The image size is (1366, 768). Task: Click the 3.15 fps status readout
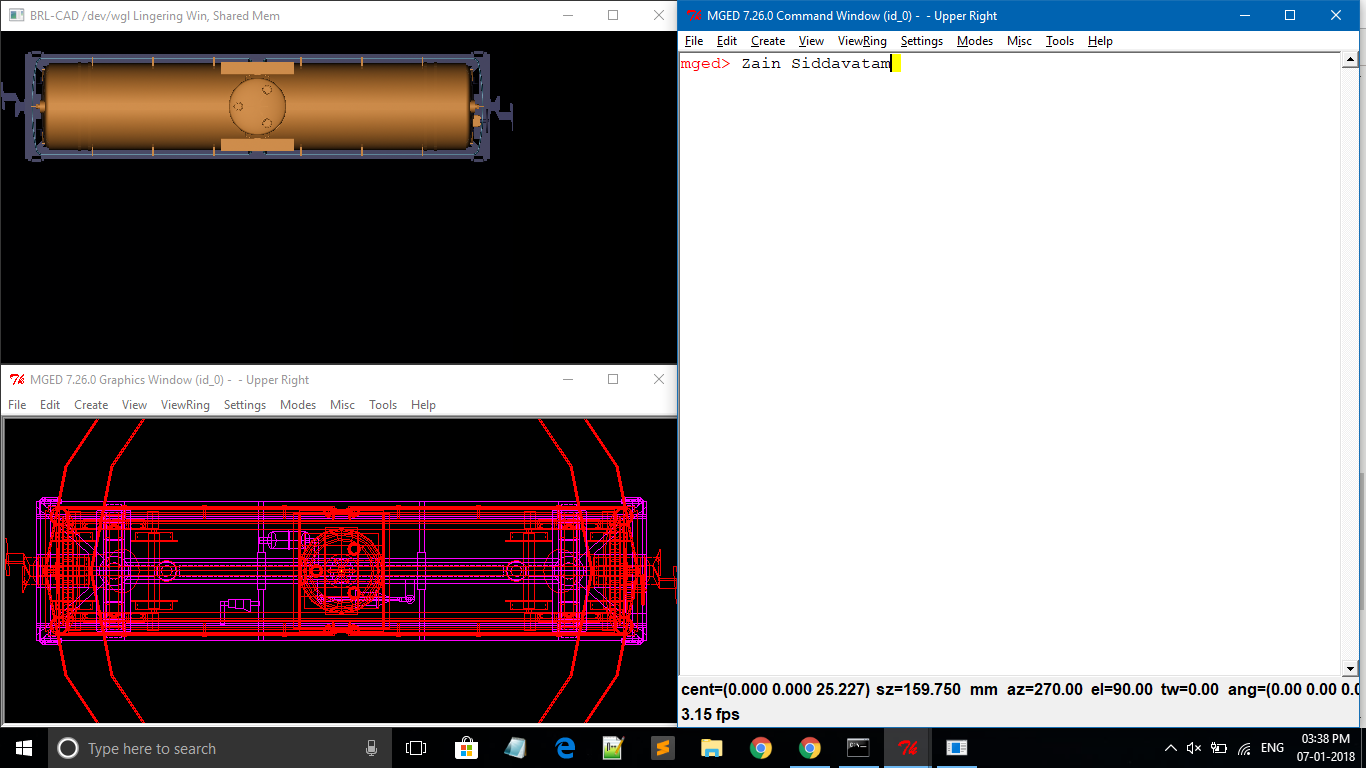tap(710, 714)
